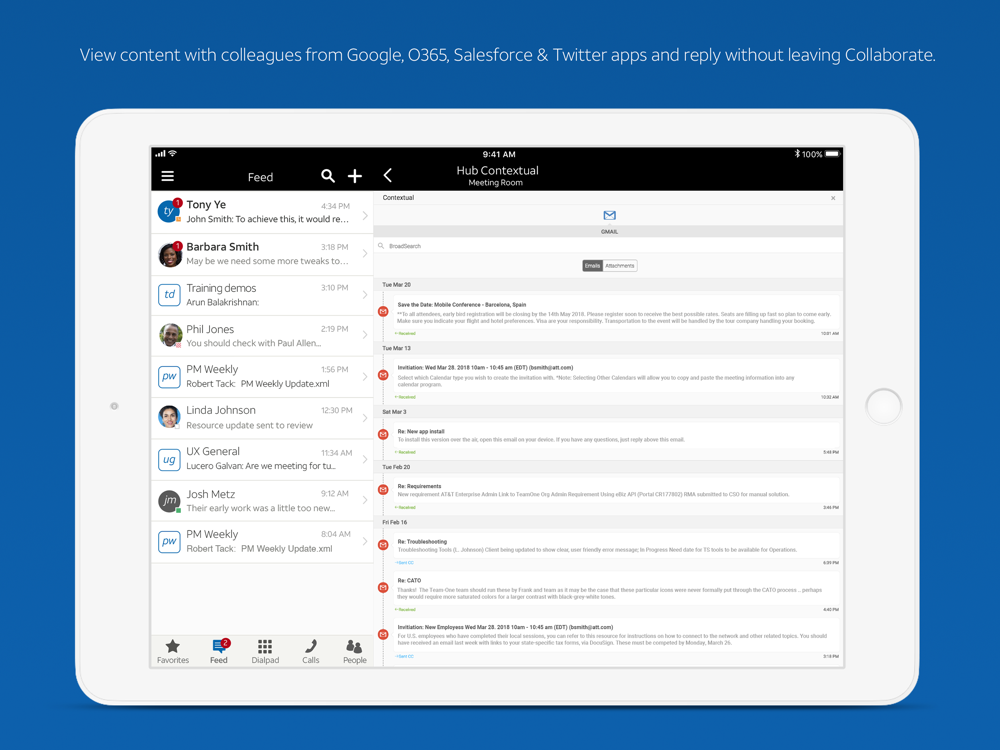Select the Gmail envelope icon
This screenshot has width=1000, height=750.
609,216
